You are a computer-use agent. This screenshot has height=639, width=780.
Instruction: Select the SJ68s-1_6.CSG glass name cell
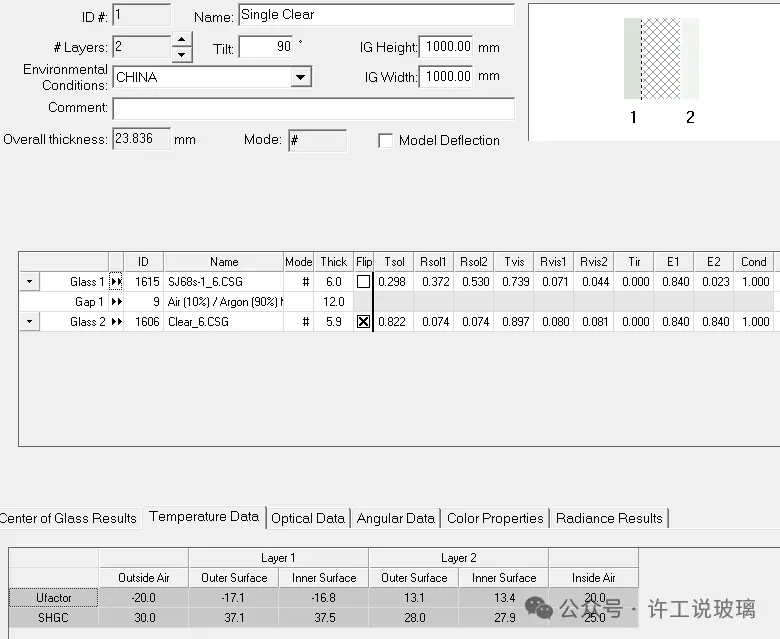click(223, 282)
